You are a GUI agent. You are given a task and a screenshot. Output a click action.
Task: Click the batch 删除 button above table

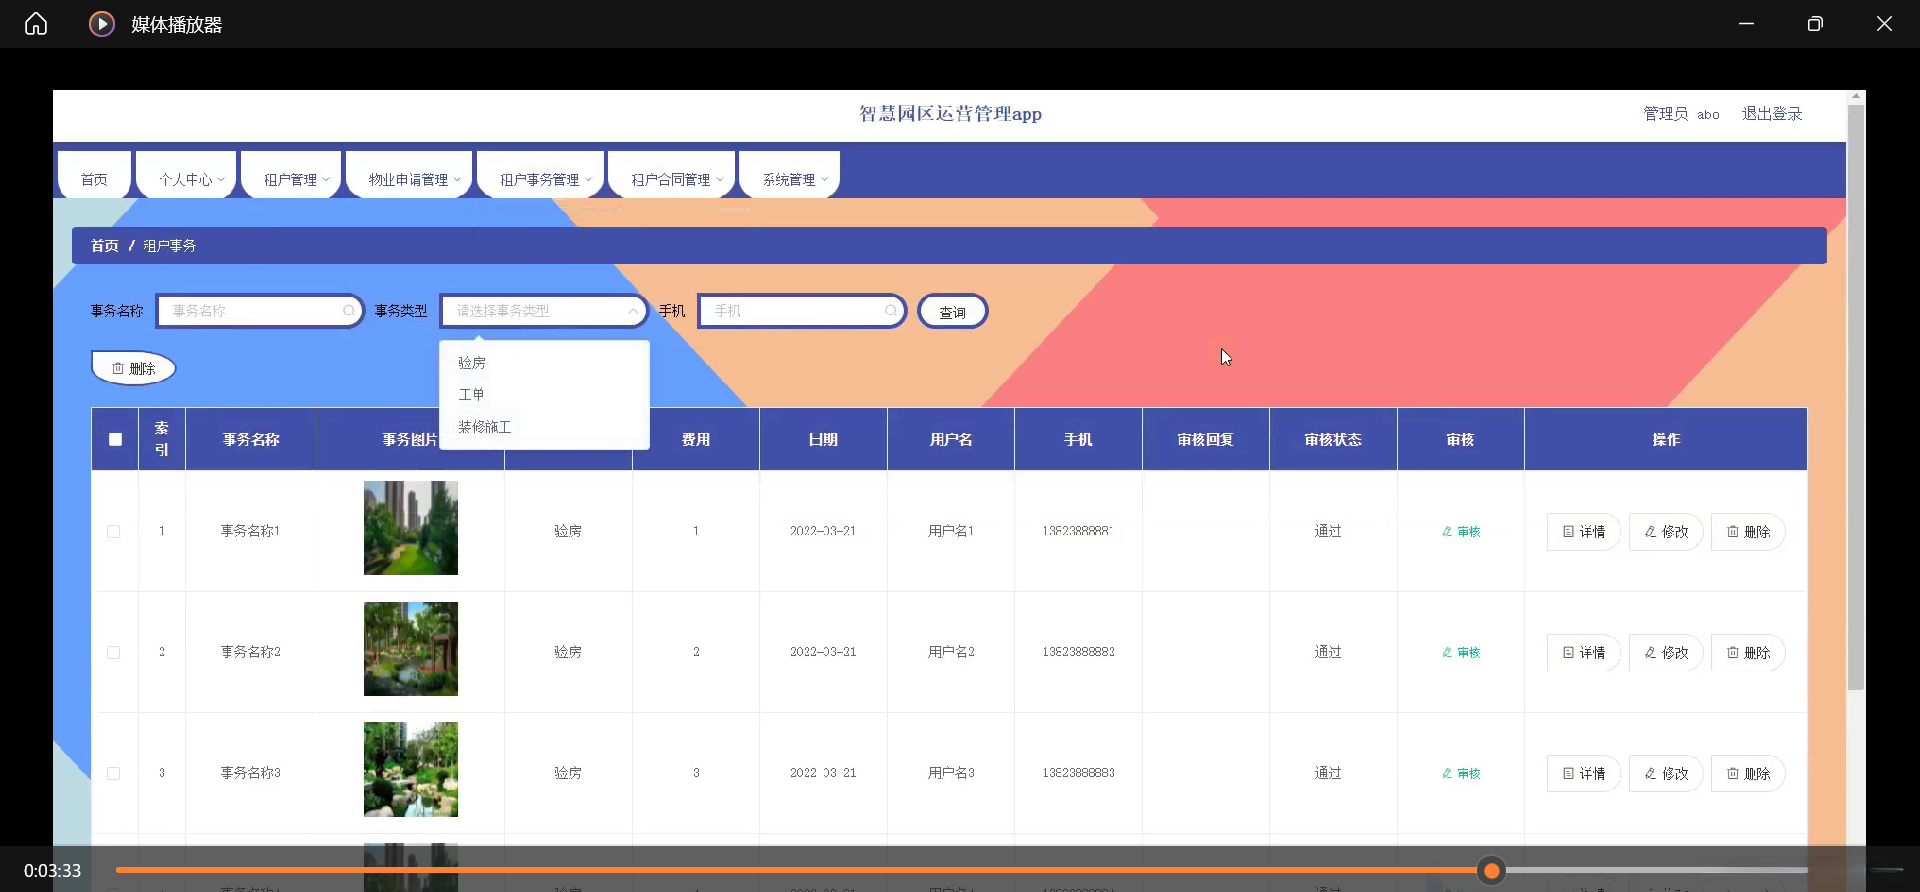click(x=134, y=369)
